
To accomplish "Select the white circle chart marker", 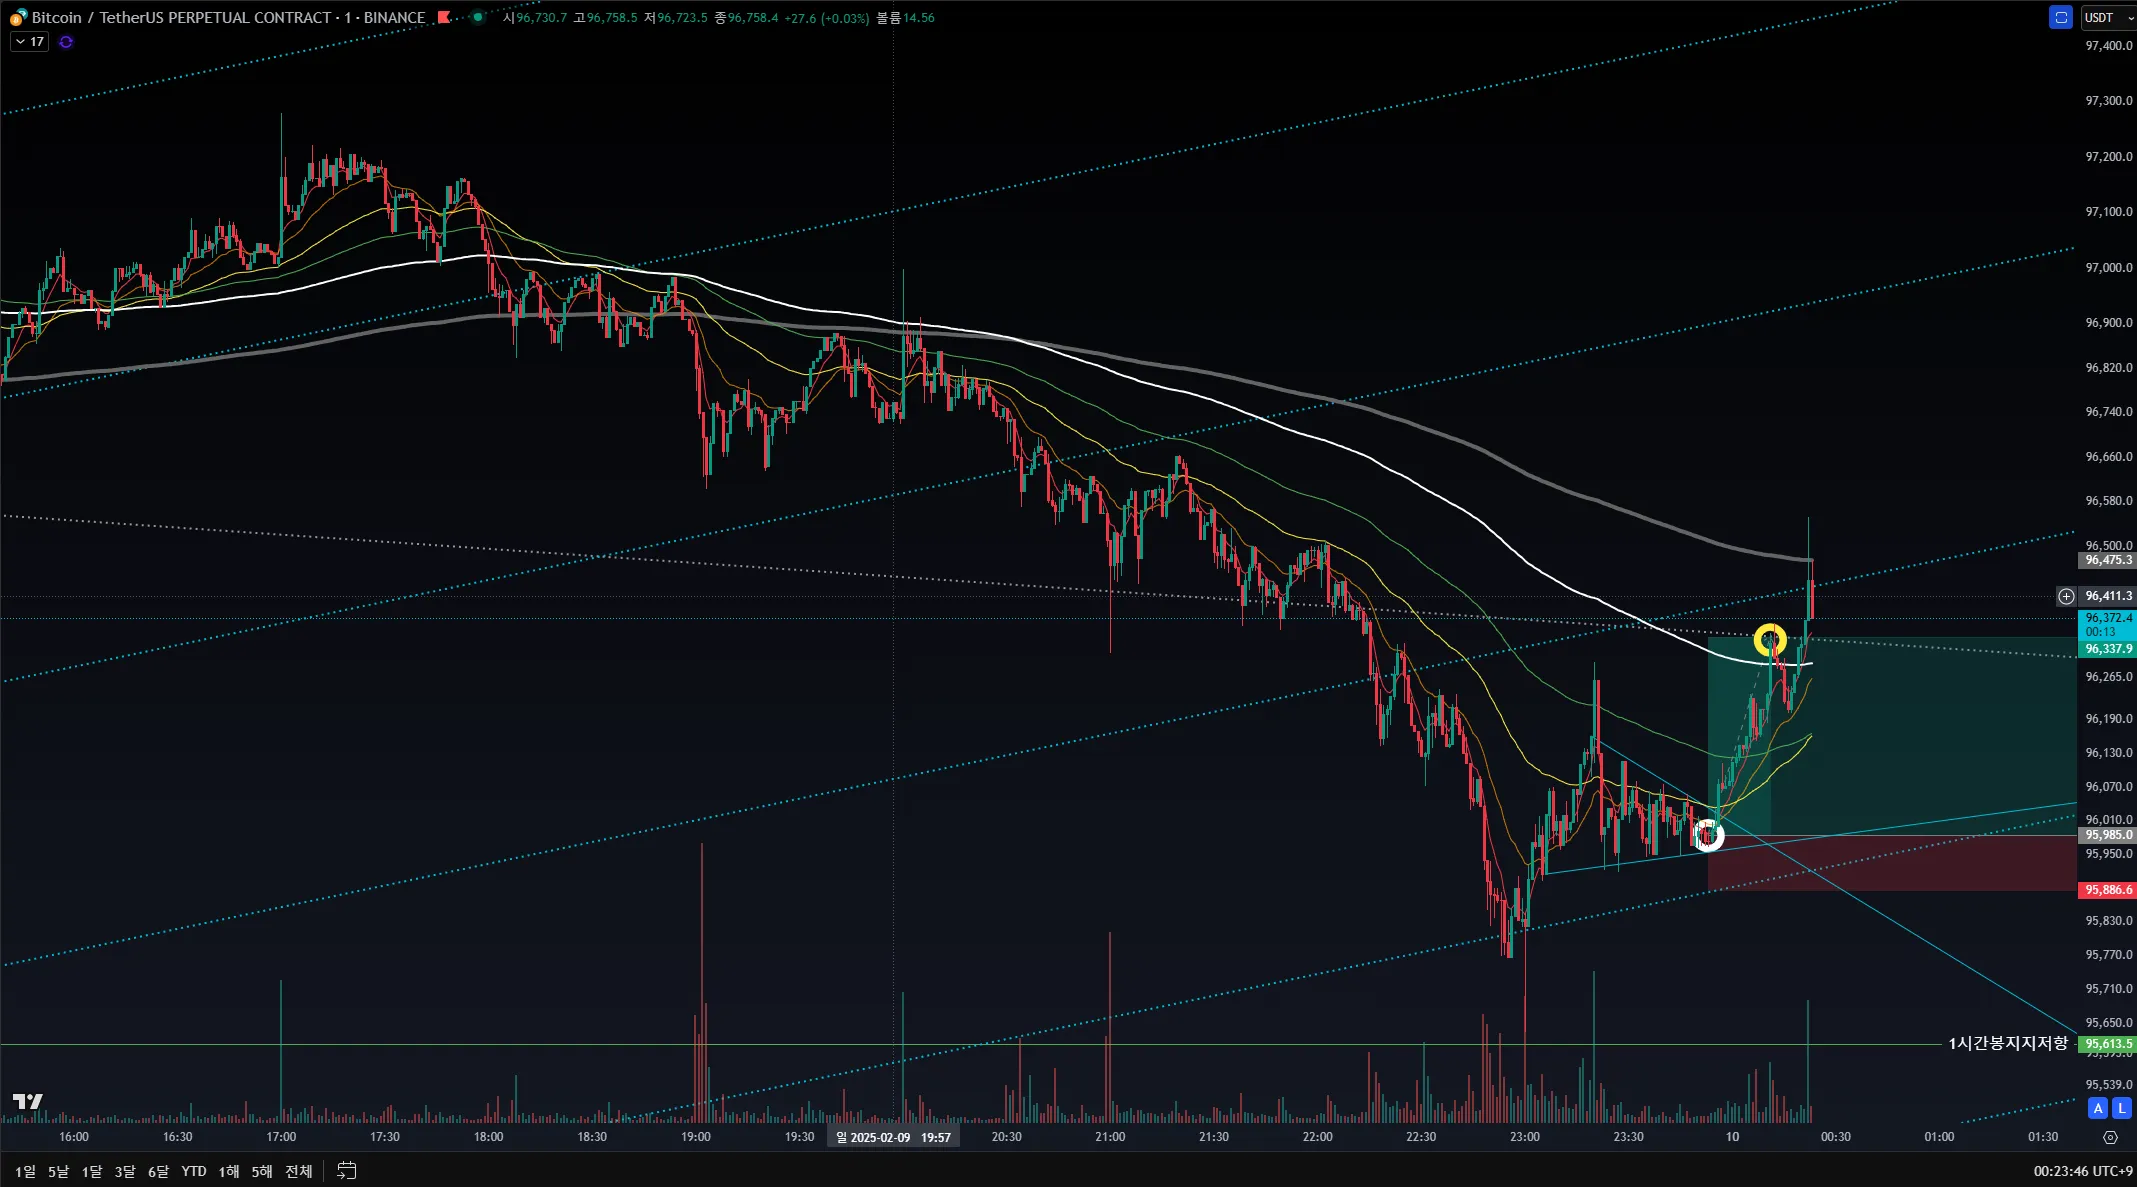I will click(1708, 834).
